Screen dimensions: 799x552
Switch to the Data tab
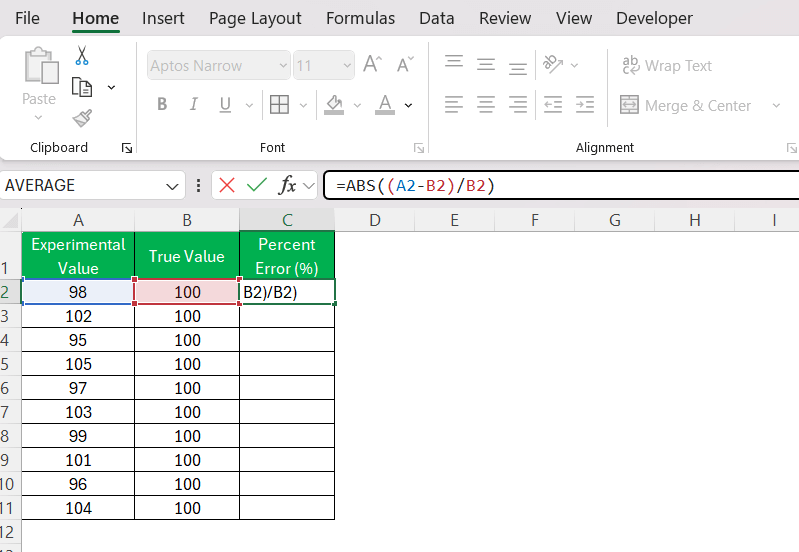click(x=437, y=18)
